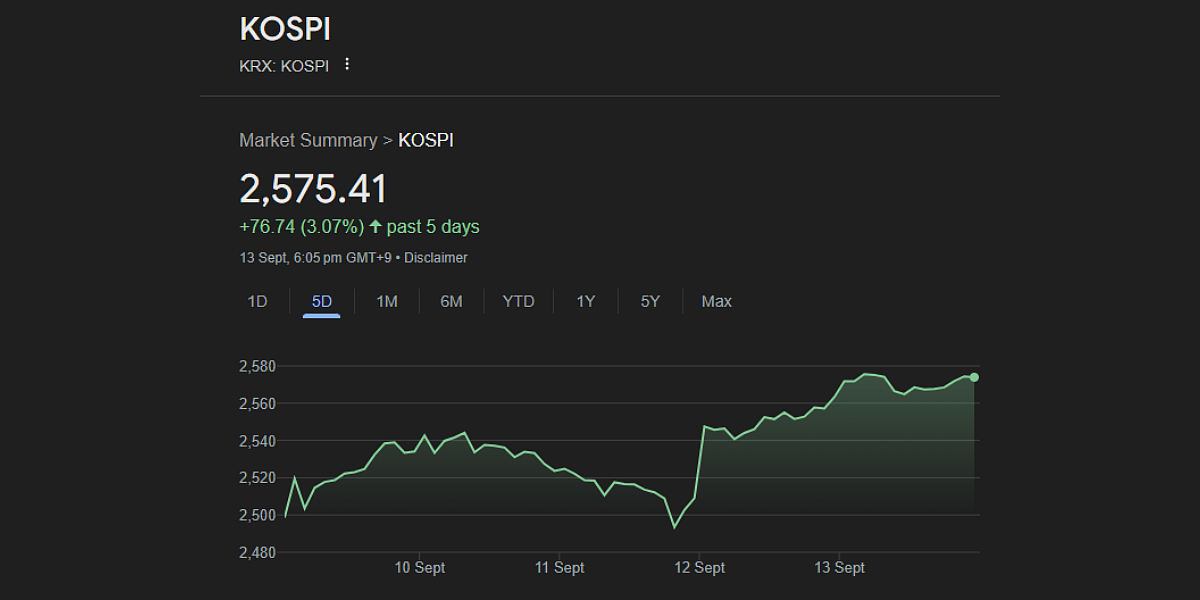View the Max chart range

(x=716, y=301)
